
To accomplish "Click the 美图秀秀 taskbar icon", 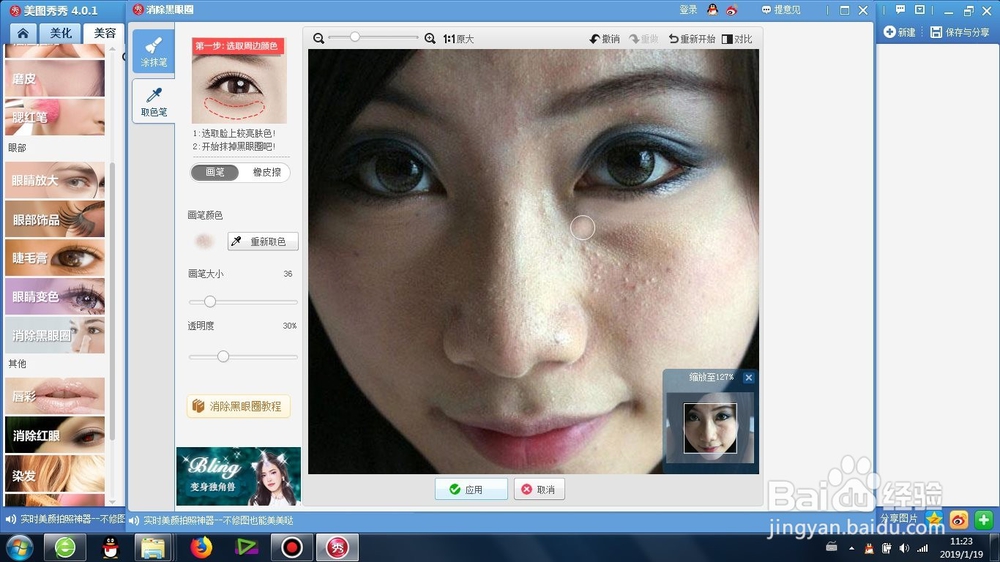I will (x=337, y=547).
